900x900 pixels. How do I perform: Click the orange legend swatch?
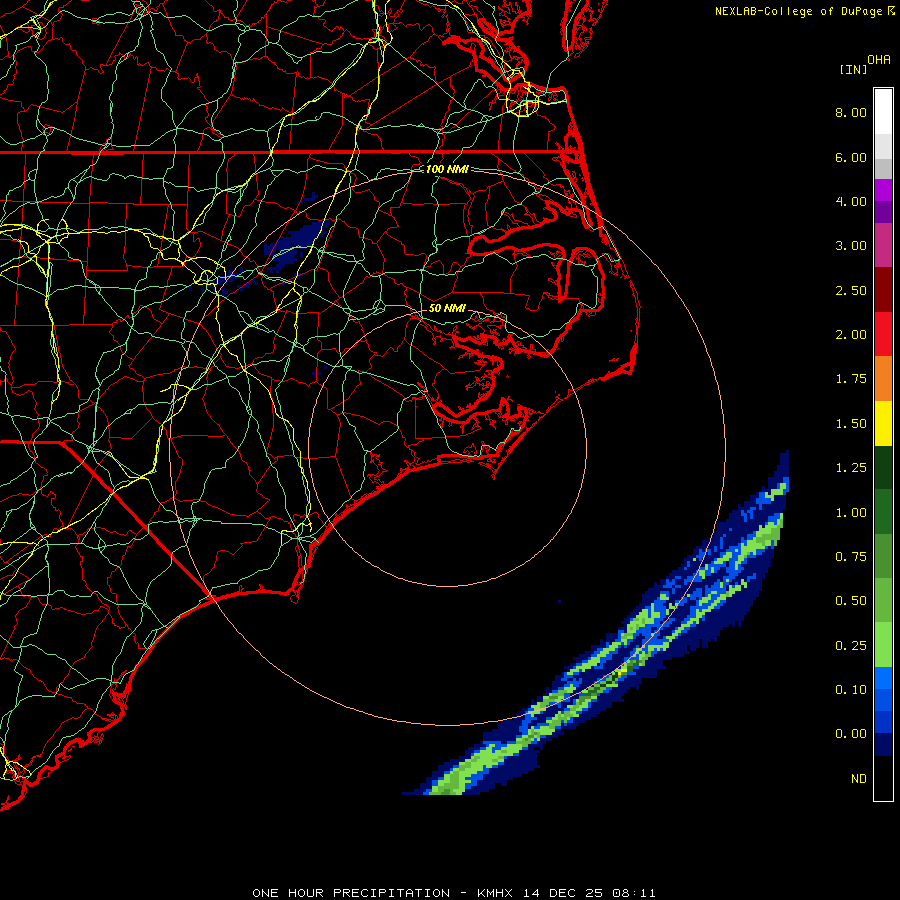883,379
